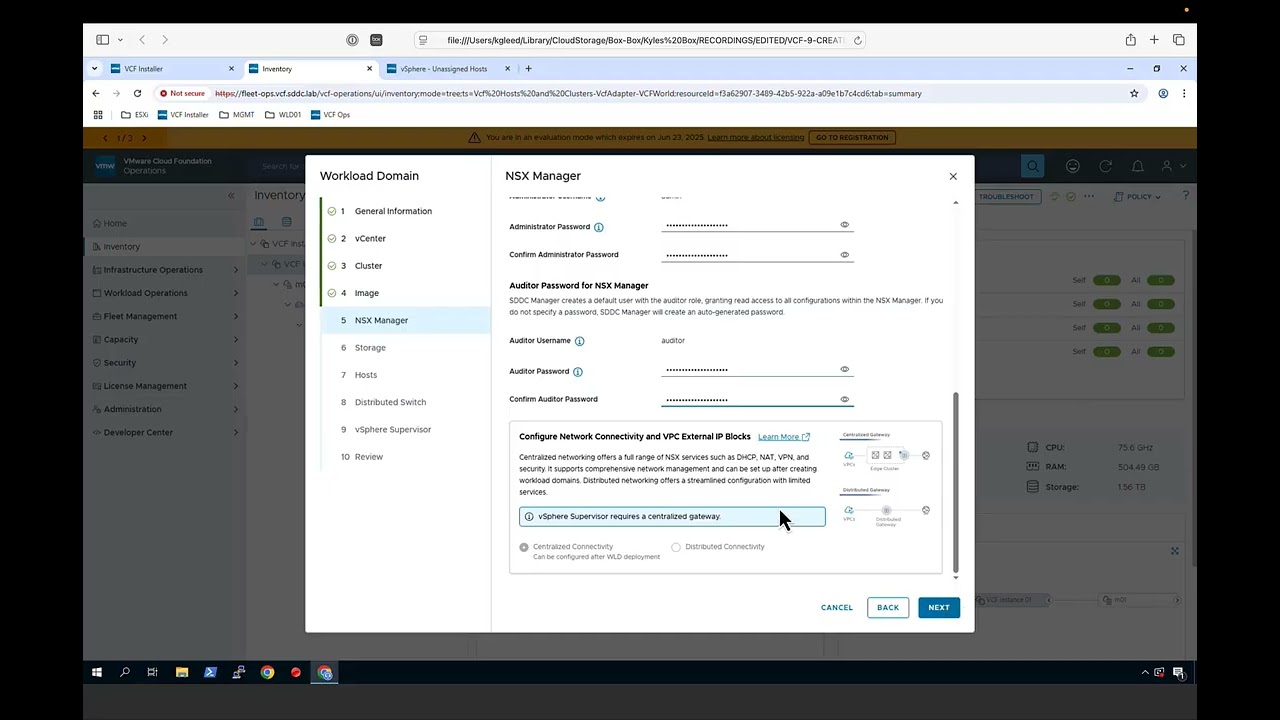
Task: Open the browser apps grid icon
Action: [x=98, y=115]
